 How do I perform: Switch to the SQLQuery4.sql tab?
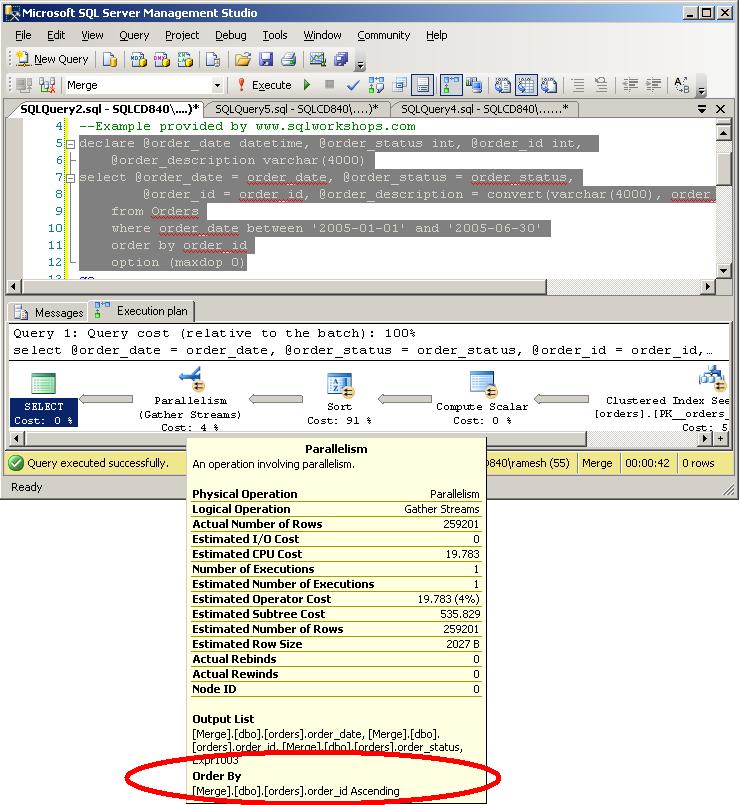pyautogui.click(x=484, y=109)
